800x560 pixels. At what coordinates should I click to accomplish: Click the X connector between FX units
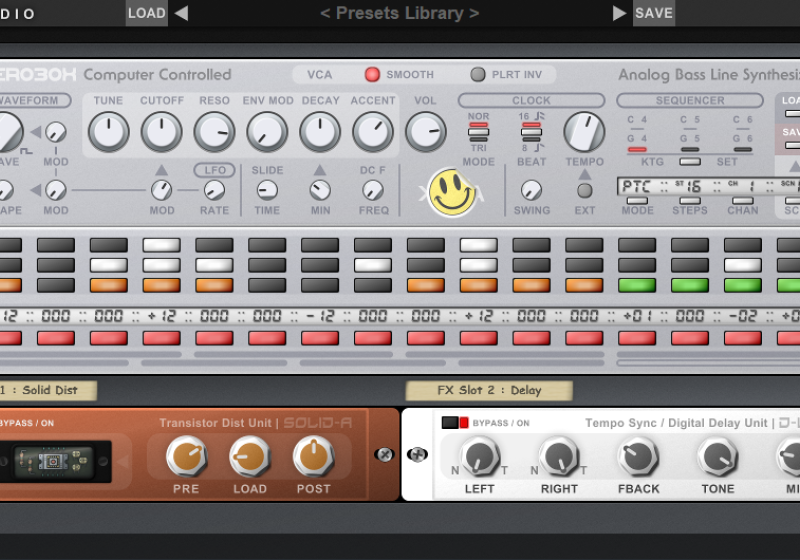pyautogui.click(x=384, y=454)
